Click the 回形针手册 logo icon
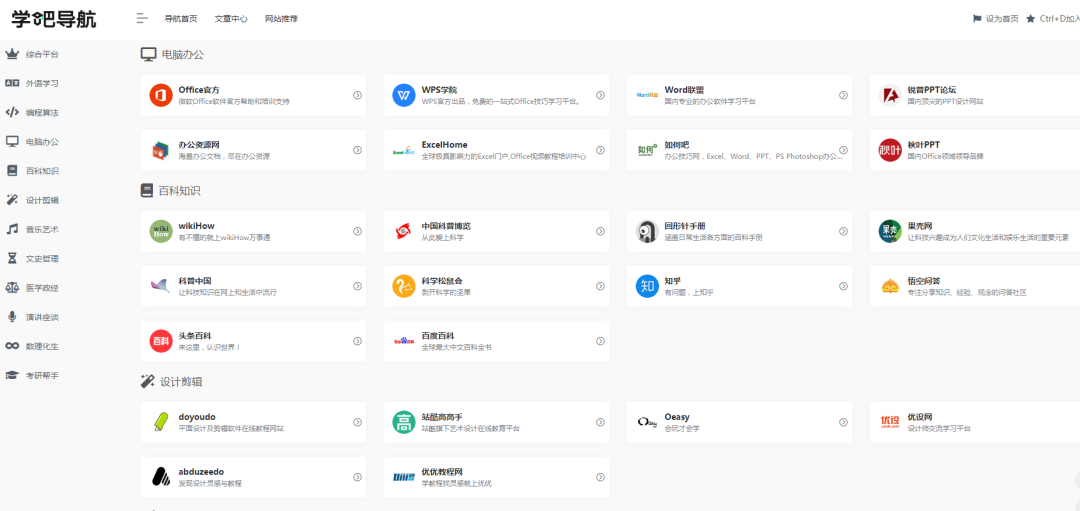 coord(647,231)
